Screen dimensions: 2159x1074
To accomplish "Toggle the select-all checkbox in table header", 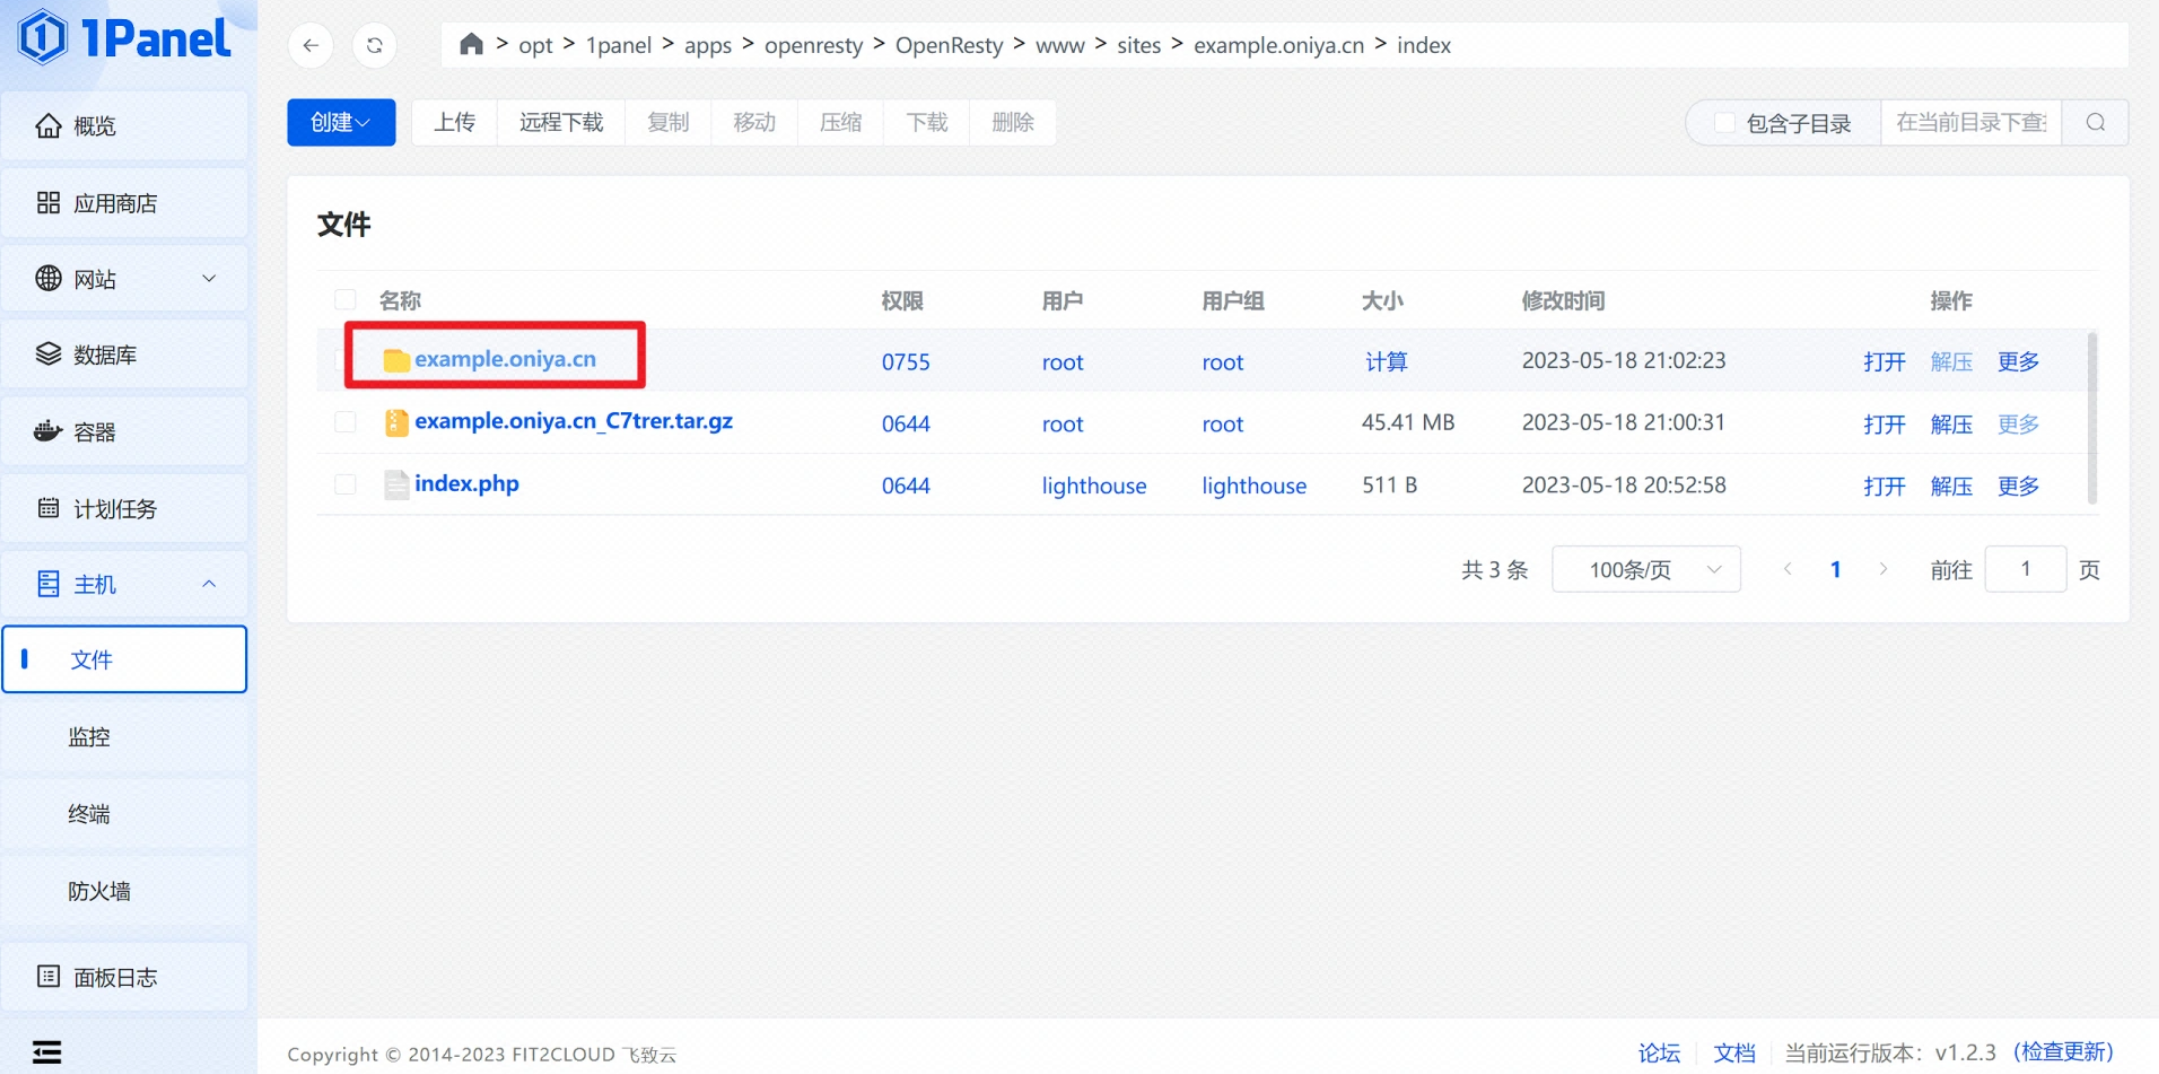I will click(345, 300).
